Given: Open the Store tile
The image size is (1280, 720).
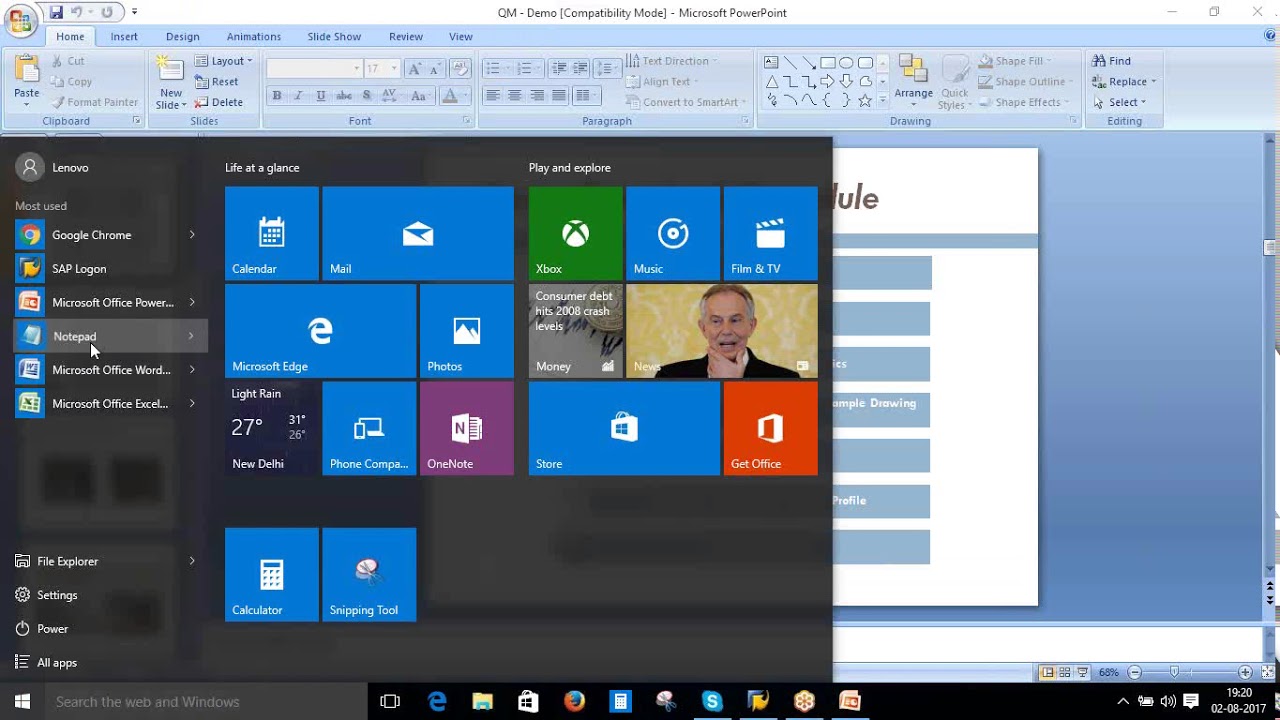Looking at the screenshot, I should (x=624, y=428).
